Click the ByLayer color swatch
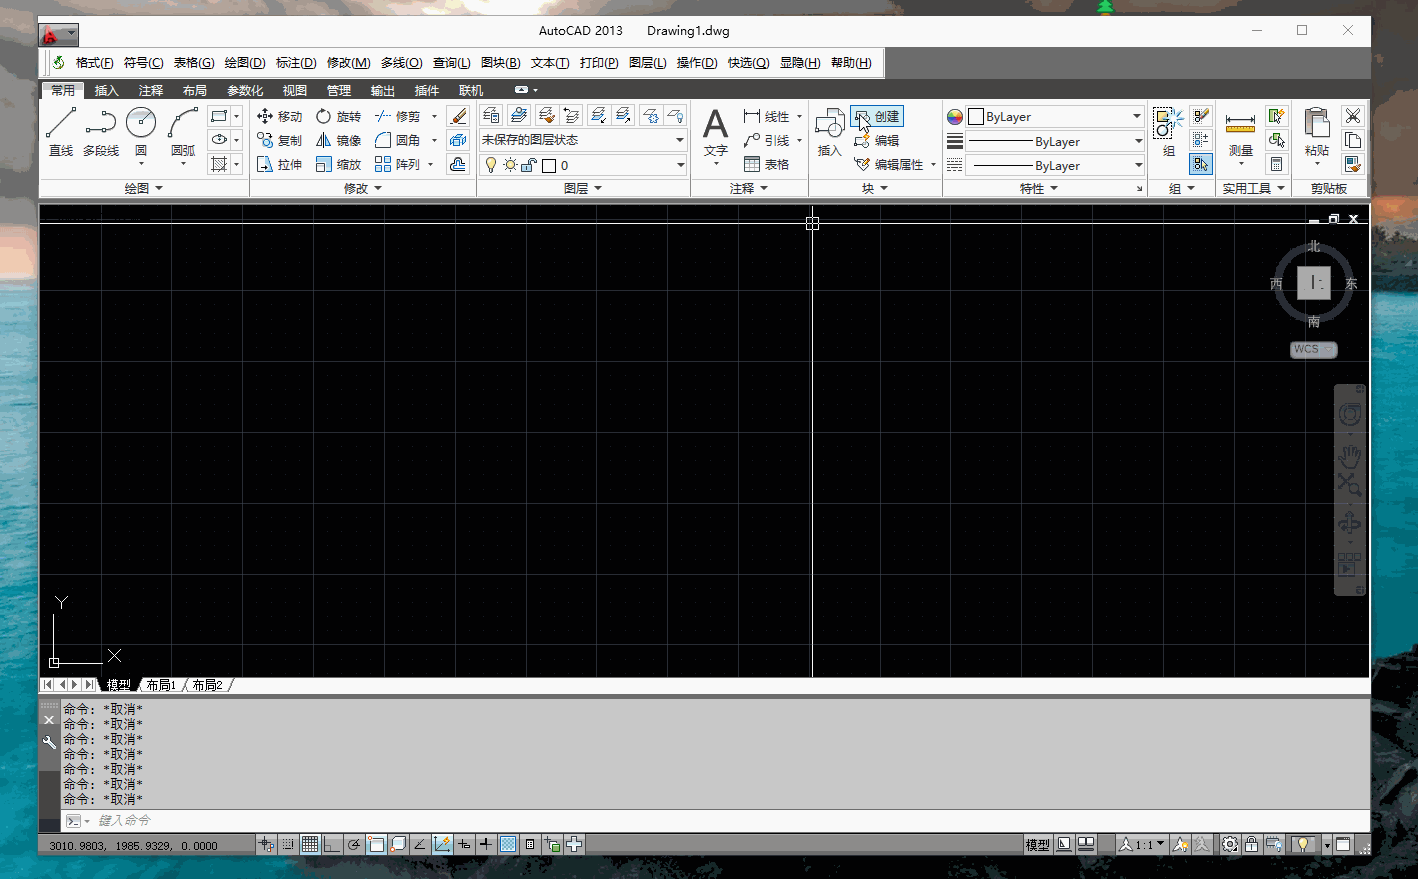Screen dimensions: 1418x879 pyautogui.click(x=976, y=116)
